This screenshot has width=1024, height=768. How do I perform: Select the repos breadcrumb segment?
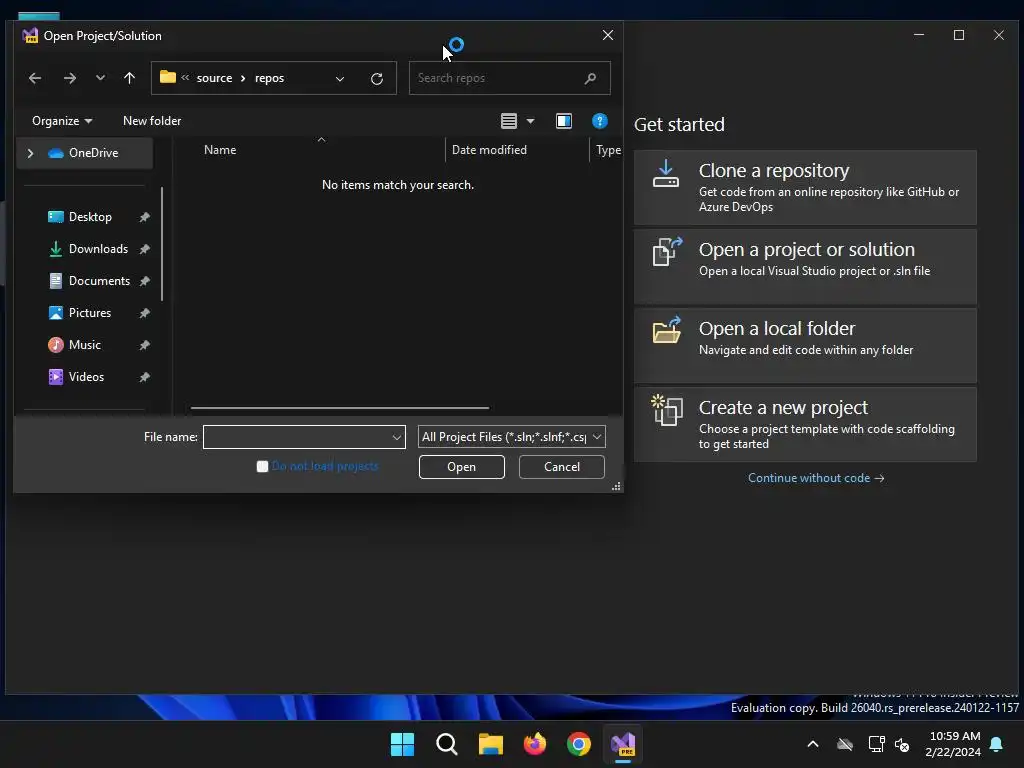click(x=269, y=78)
